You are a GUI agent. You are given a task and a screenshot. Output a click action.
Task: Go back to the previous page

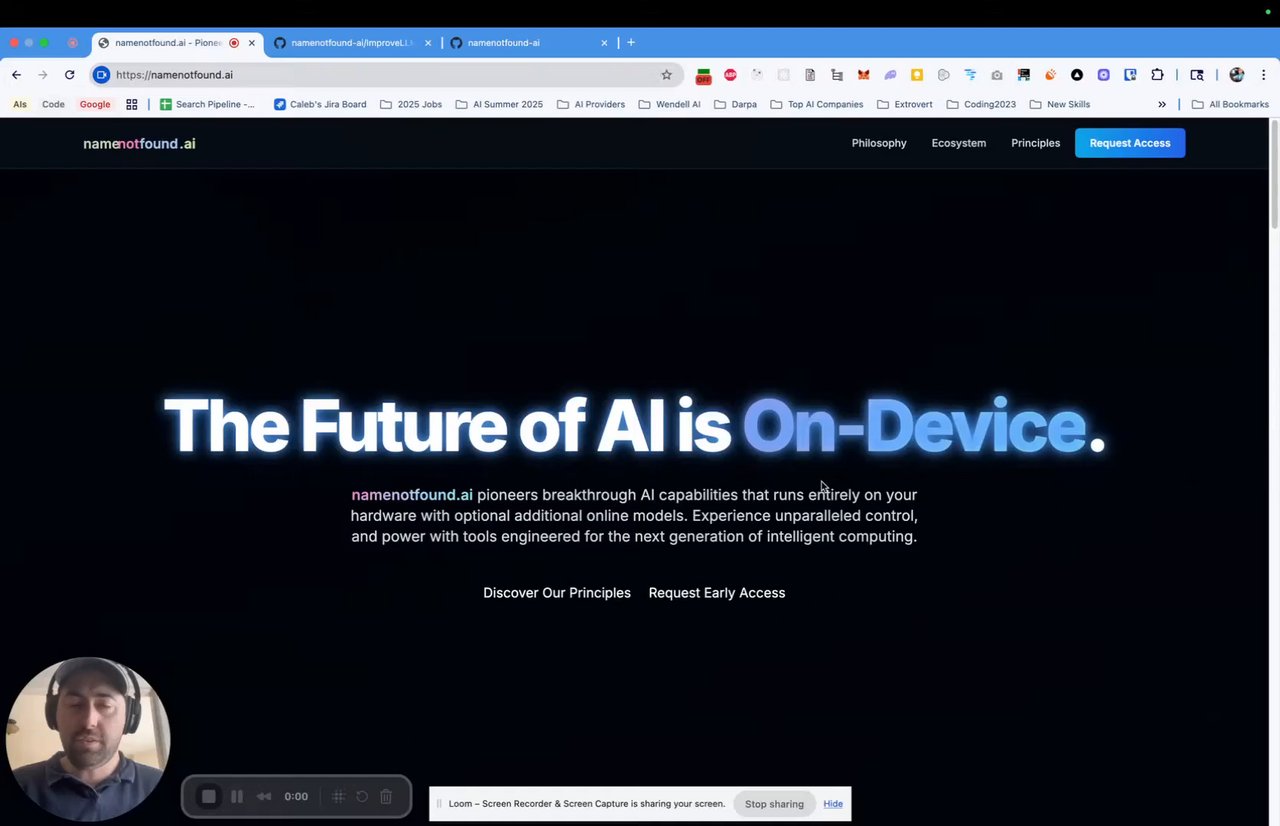click(16, 75)
